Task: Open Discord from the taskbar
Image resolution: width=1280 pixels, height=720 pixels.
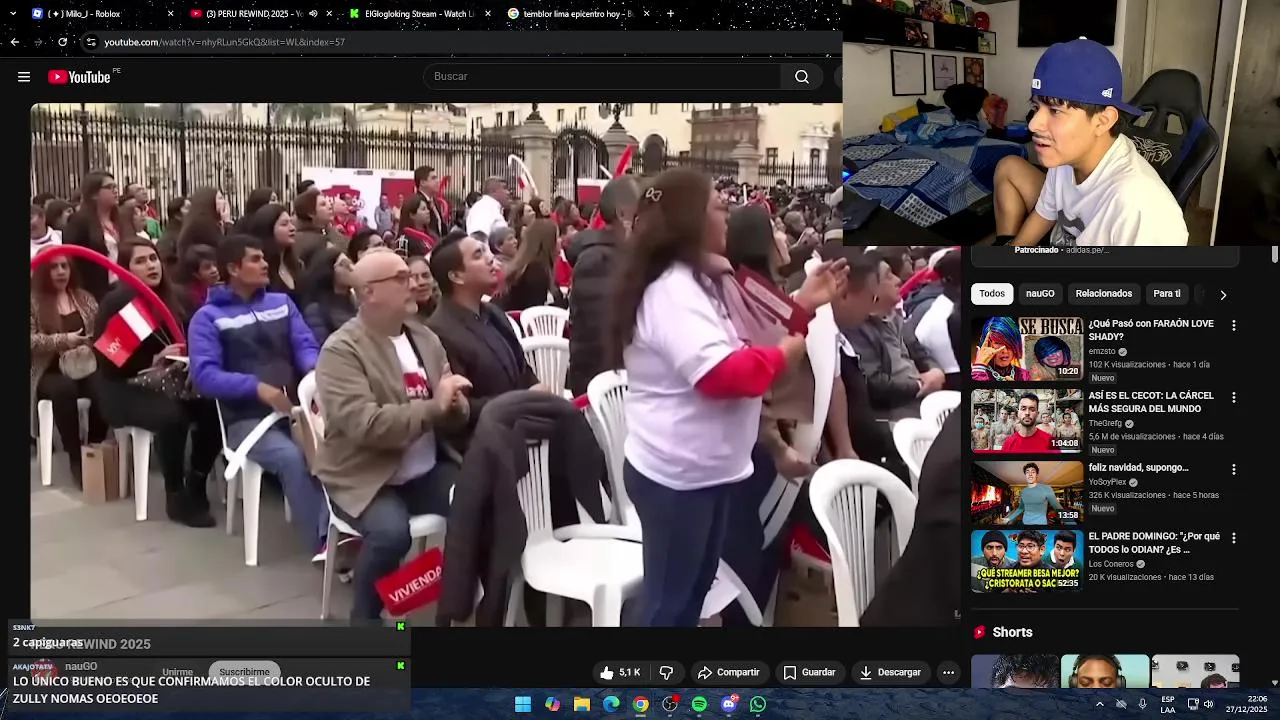Action: 729,704
